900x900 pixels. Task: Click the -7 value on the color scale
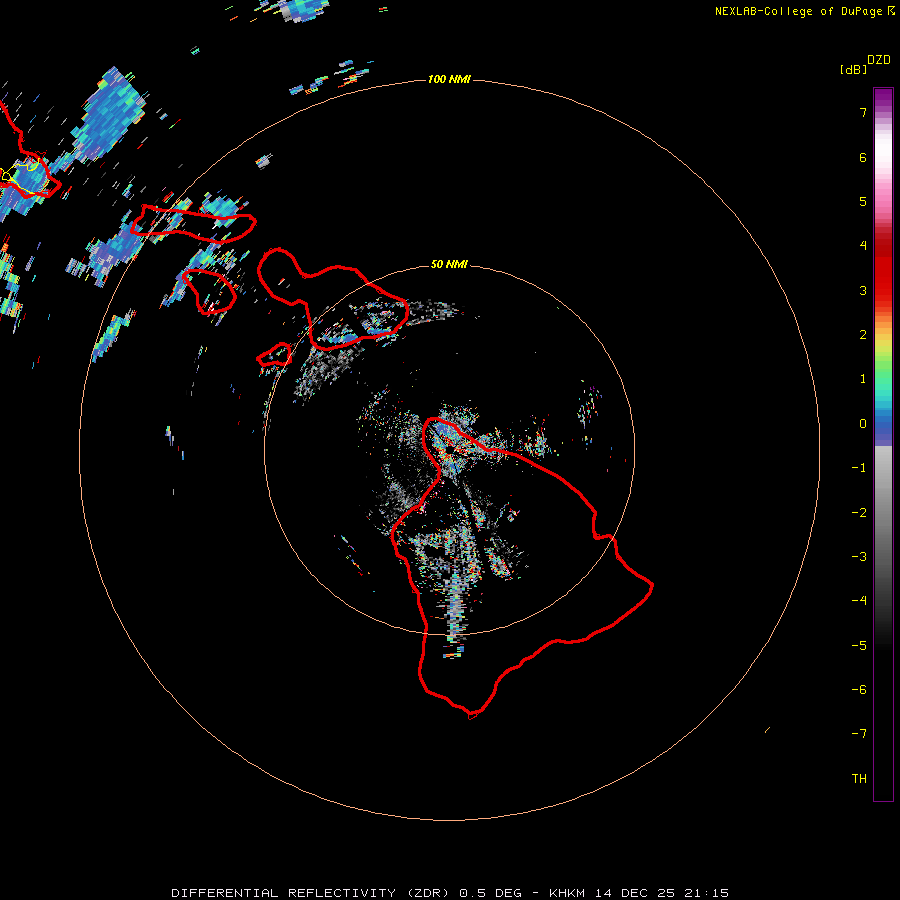tap(859, 734)
